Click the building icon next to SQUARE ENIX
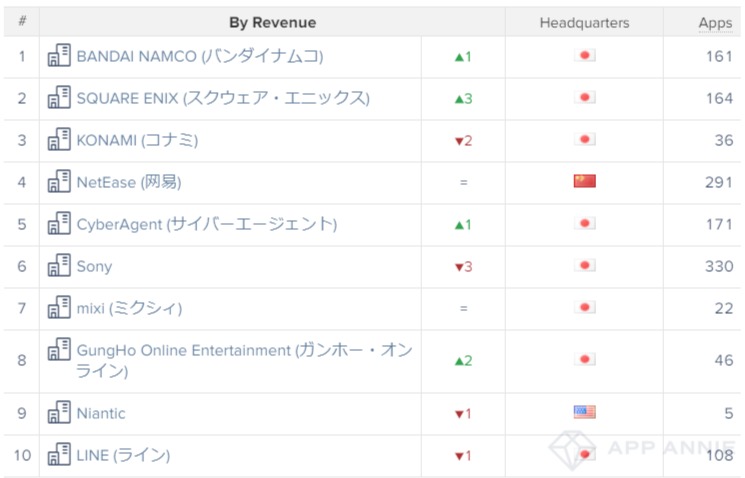This screenshot has width=745, height=478. point(59,97)
